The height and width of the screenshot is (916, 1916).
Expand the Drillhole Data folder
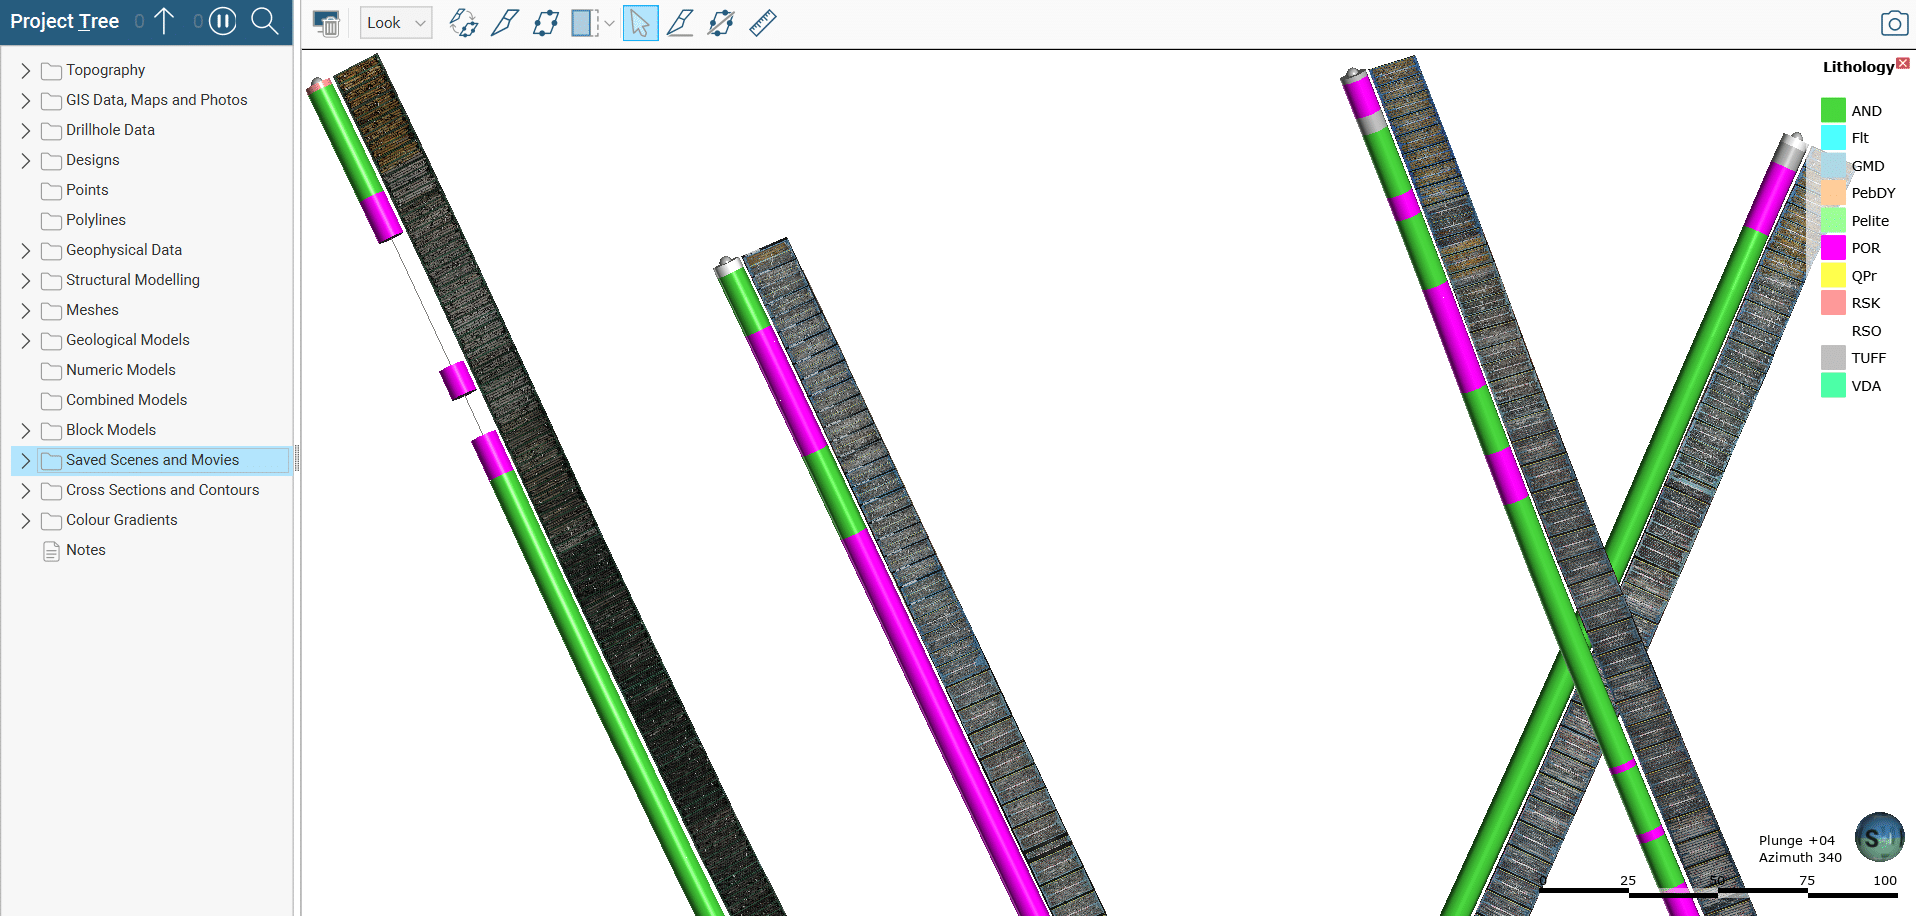26,131
